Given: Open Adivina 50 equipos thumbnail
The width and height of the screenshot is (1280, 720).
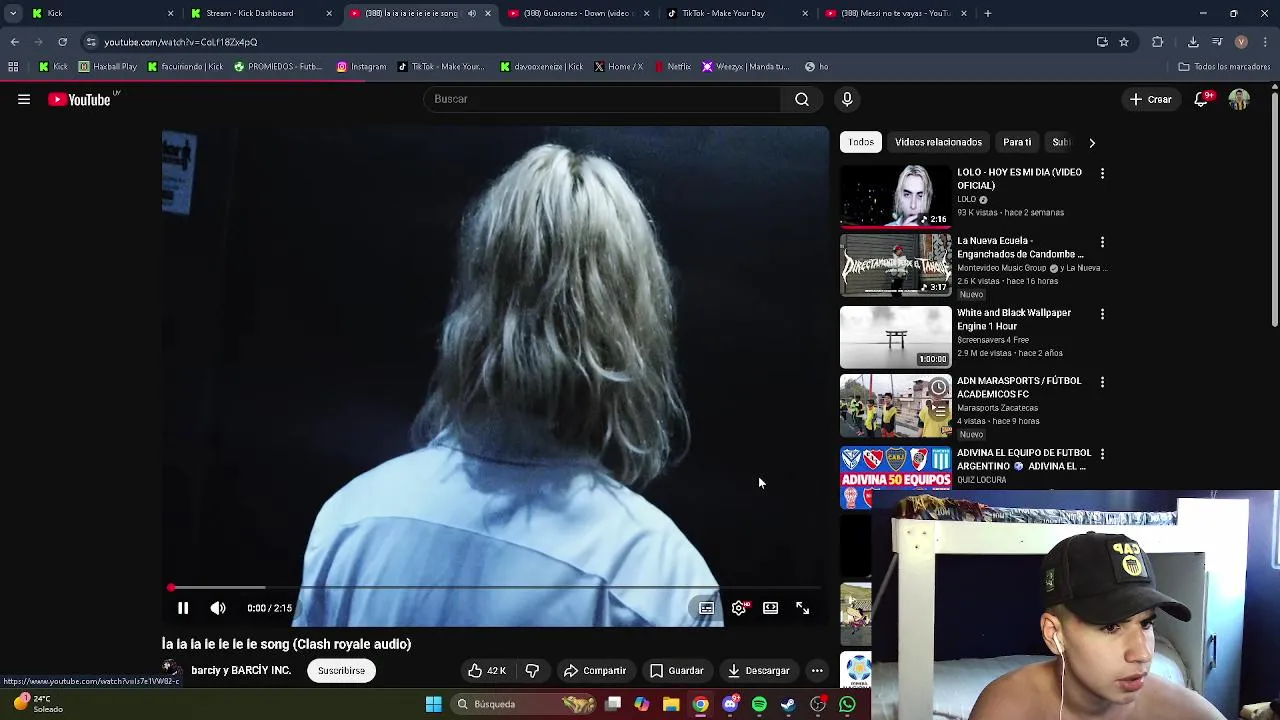Looking at the screenshot, I should tap(896, 477).
